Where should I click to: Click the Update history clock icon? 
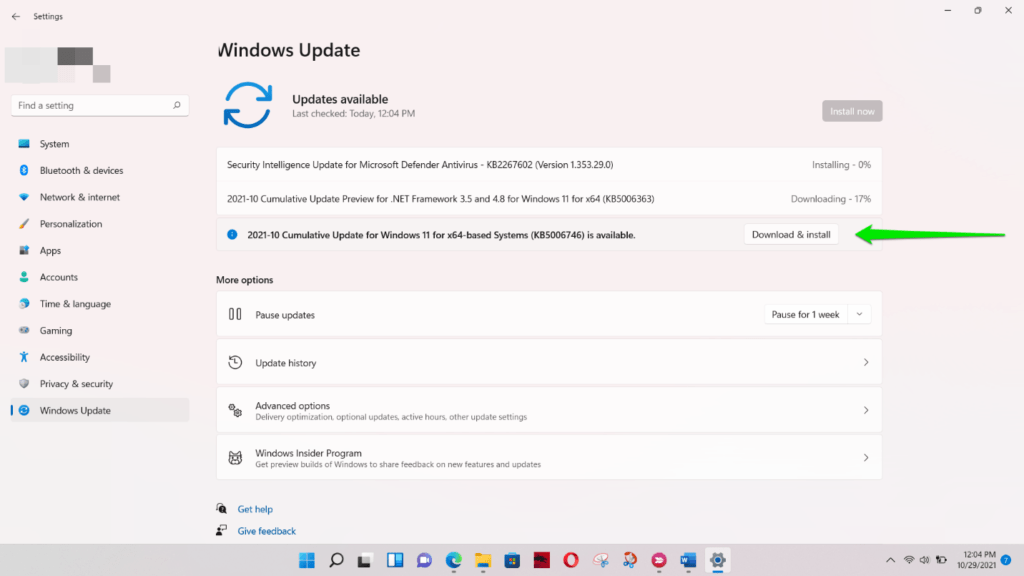[x=235, y=362]
